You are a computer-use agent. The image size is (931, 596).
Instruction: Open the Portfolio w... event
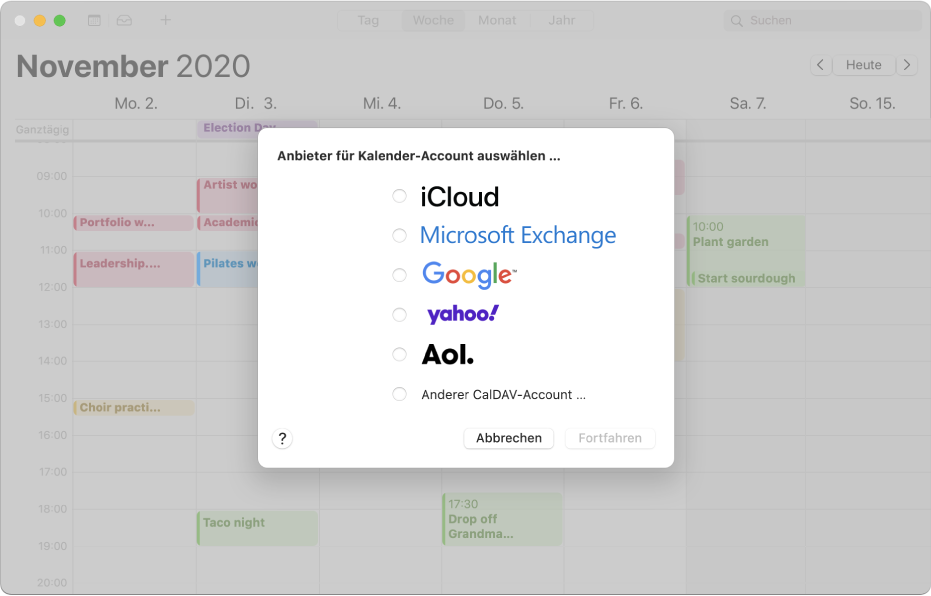click(134, 223)
